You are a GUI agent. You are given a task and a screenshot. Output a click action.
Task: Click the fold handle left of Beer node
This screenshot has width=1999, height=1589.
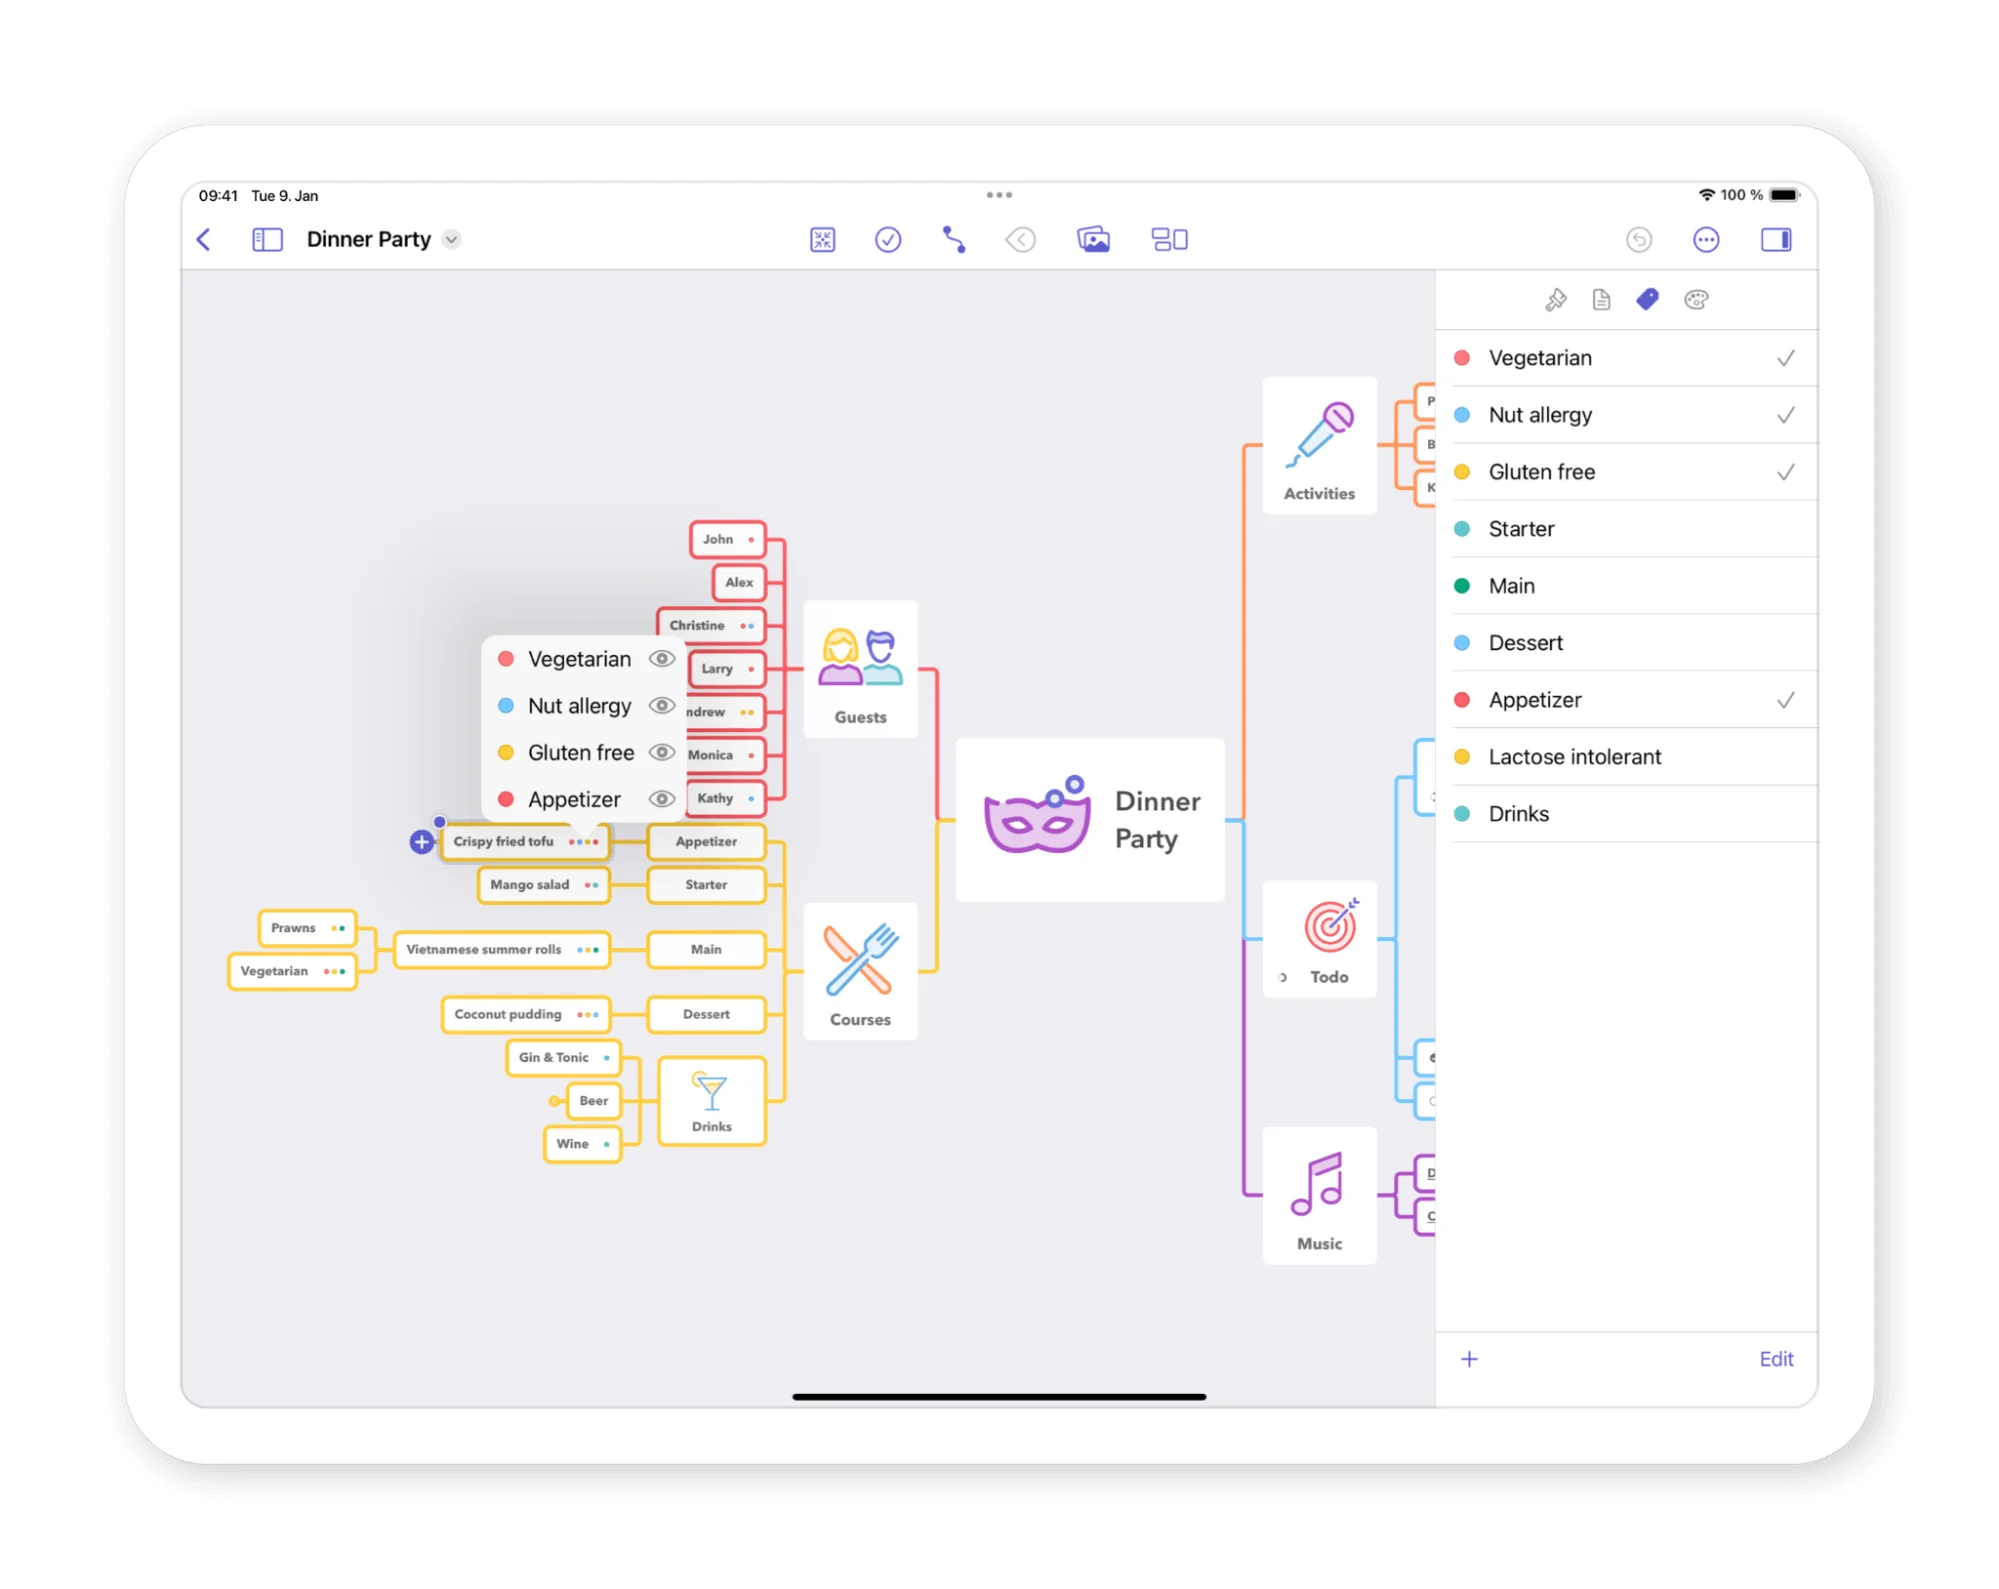click(554, 1101)
